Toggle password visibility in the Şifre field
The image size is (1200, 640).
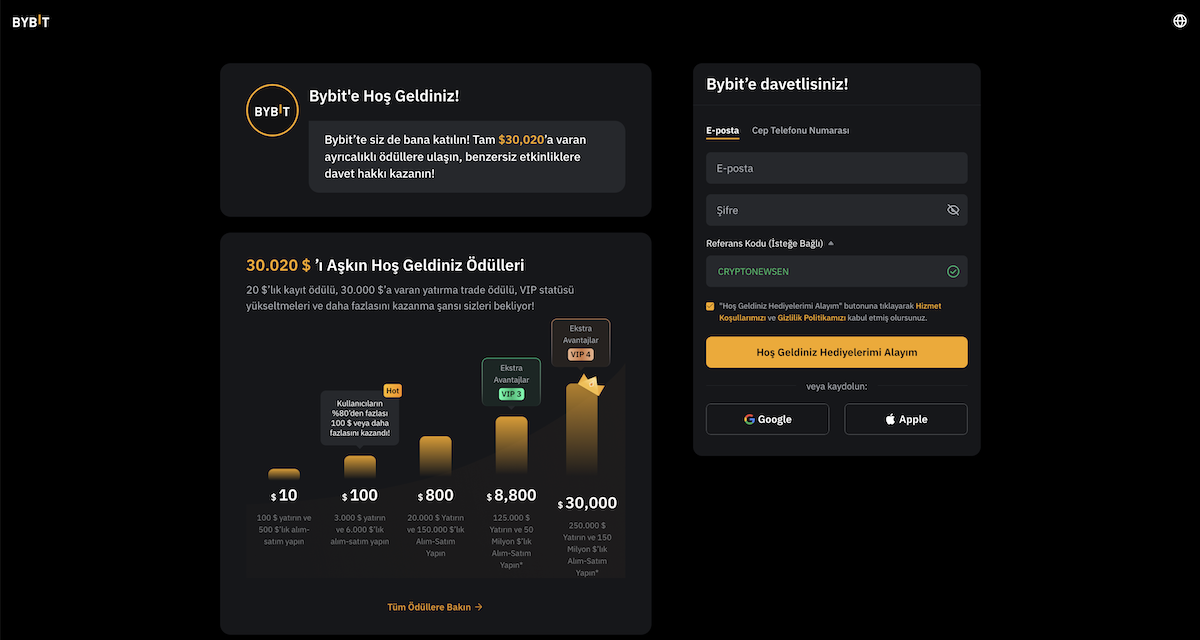[x=951, y=209]
